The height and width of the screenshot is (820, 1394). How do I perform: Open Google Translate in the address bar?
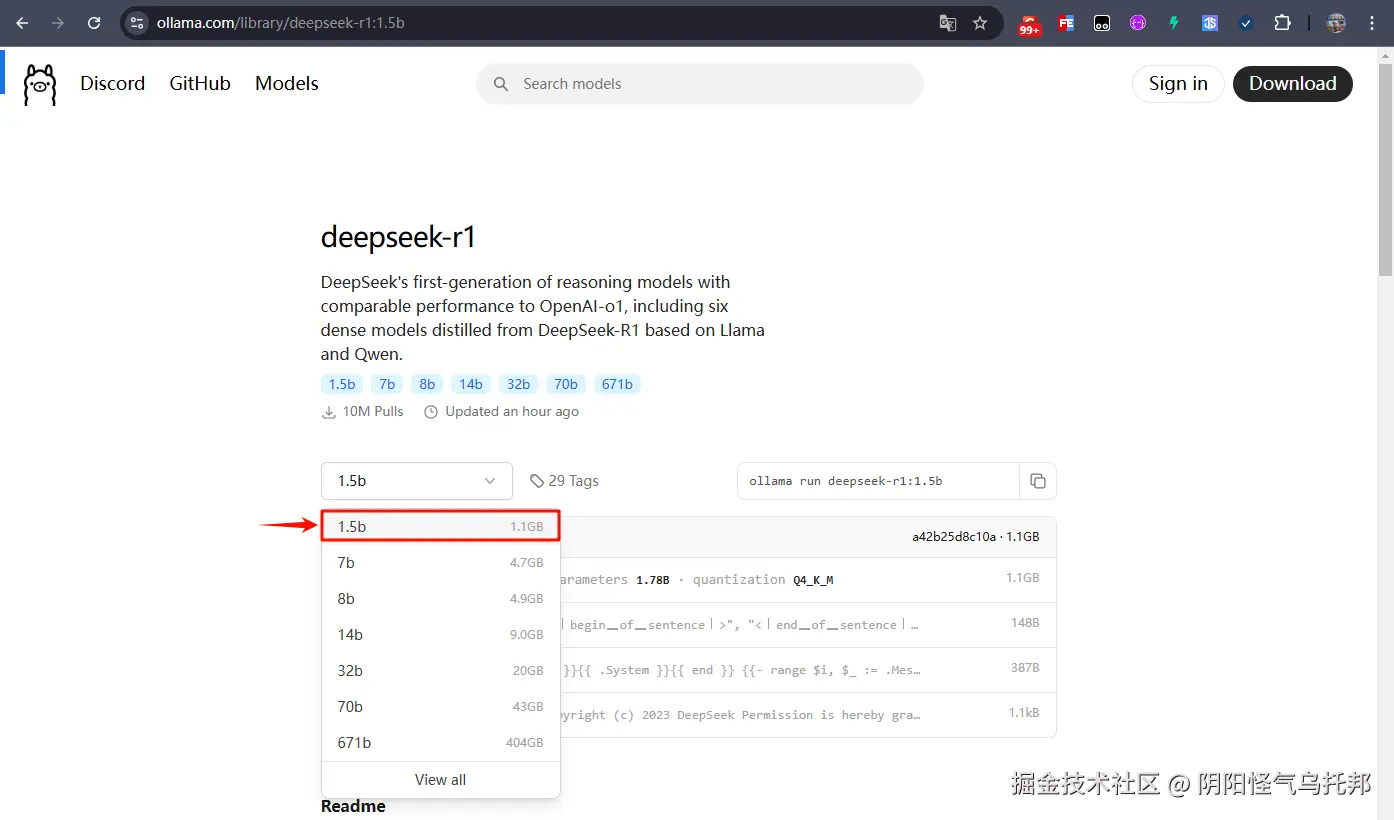pos(947,22)
